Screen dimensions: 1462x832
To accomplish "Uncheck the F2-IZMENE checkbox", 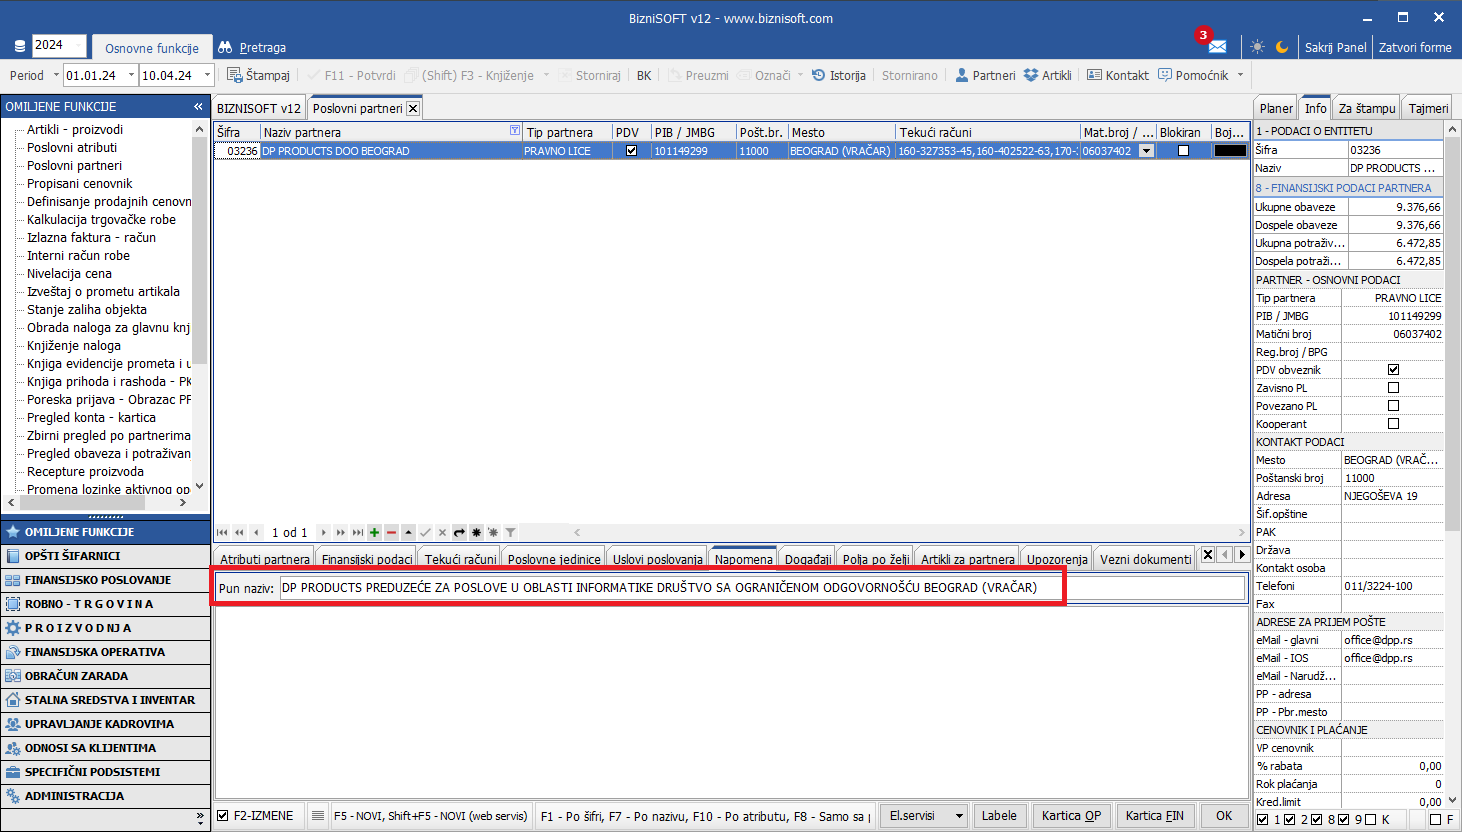I will coord(223,816).
